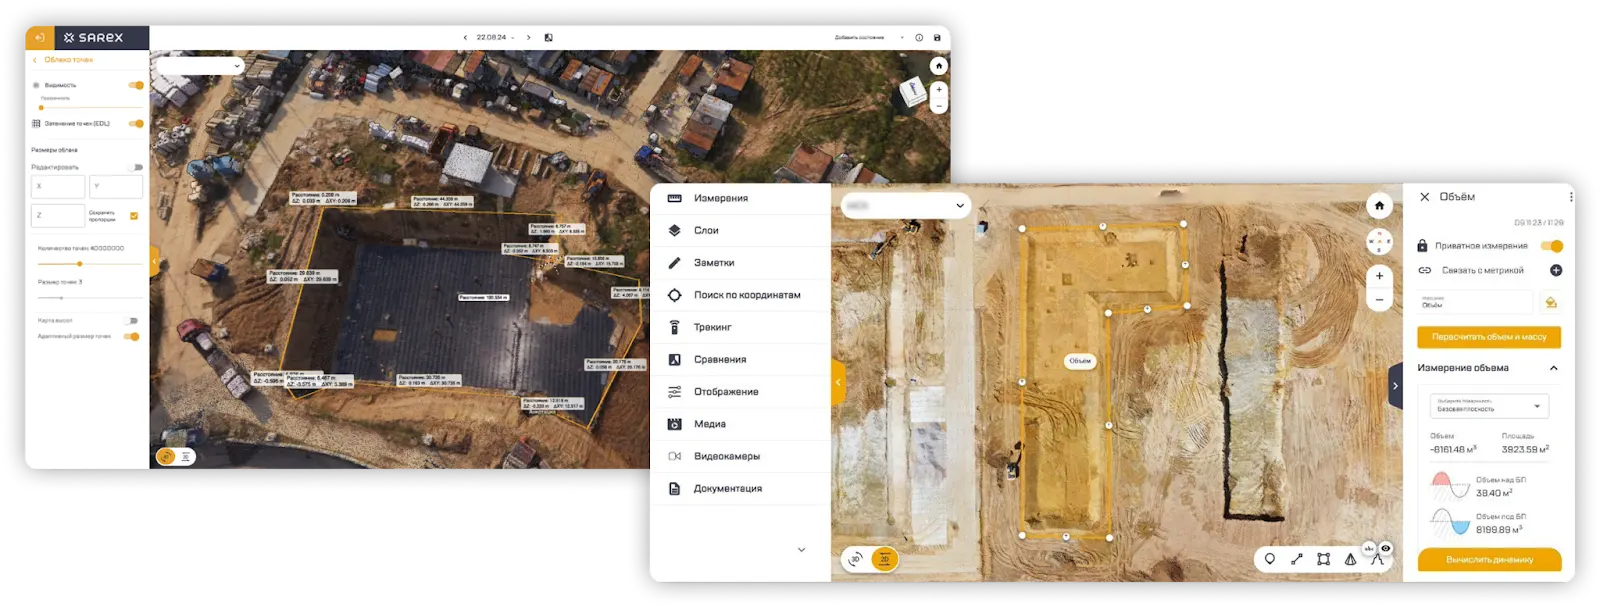Collapse the Измерение объема section
The width and height of the screenshot is (1600, 607).
pyautogui.click(x=1553, y=368)
